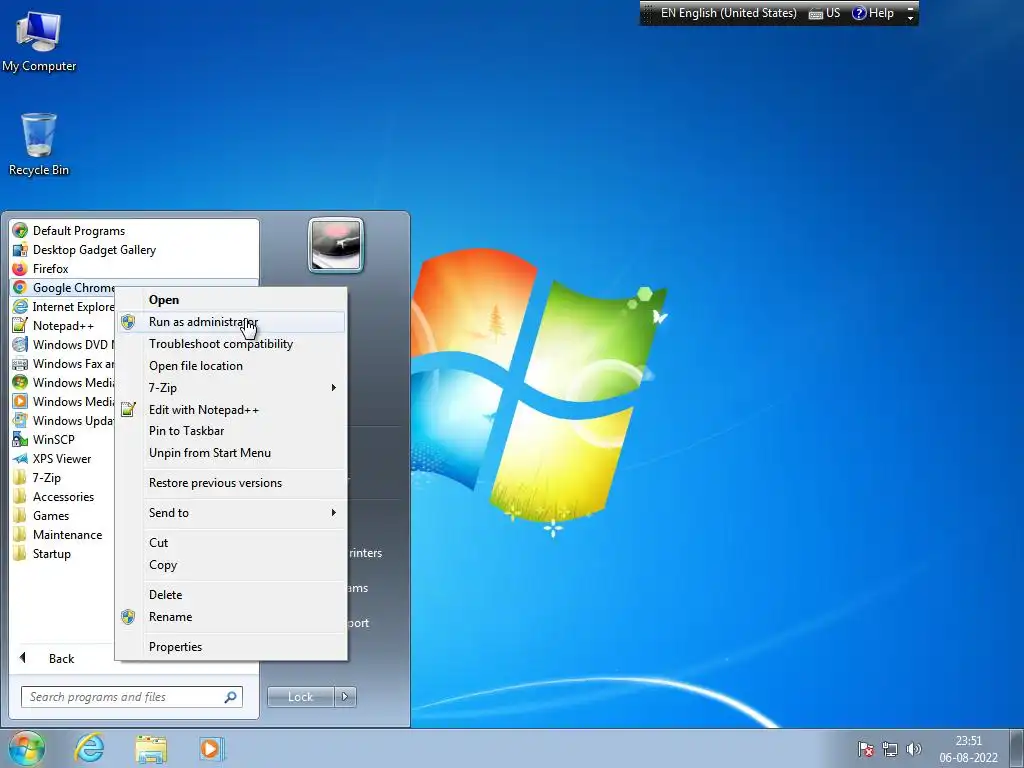Click the Action Center flag tray icon
This screenshot has width=1024, height=768.
click(x=866, y=749)
